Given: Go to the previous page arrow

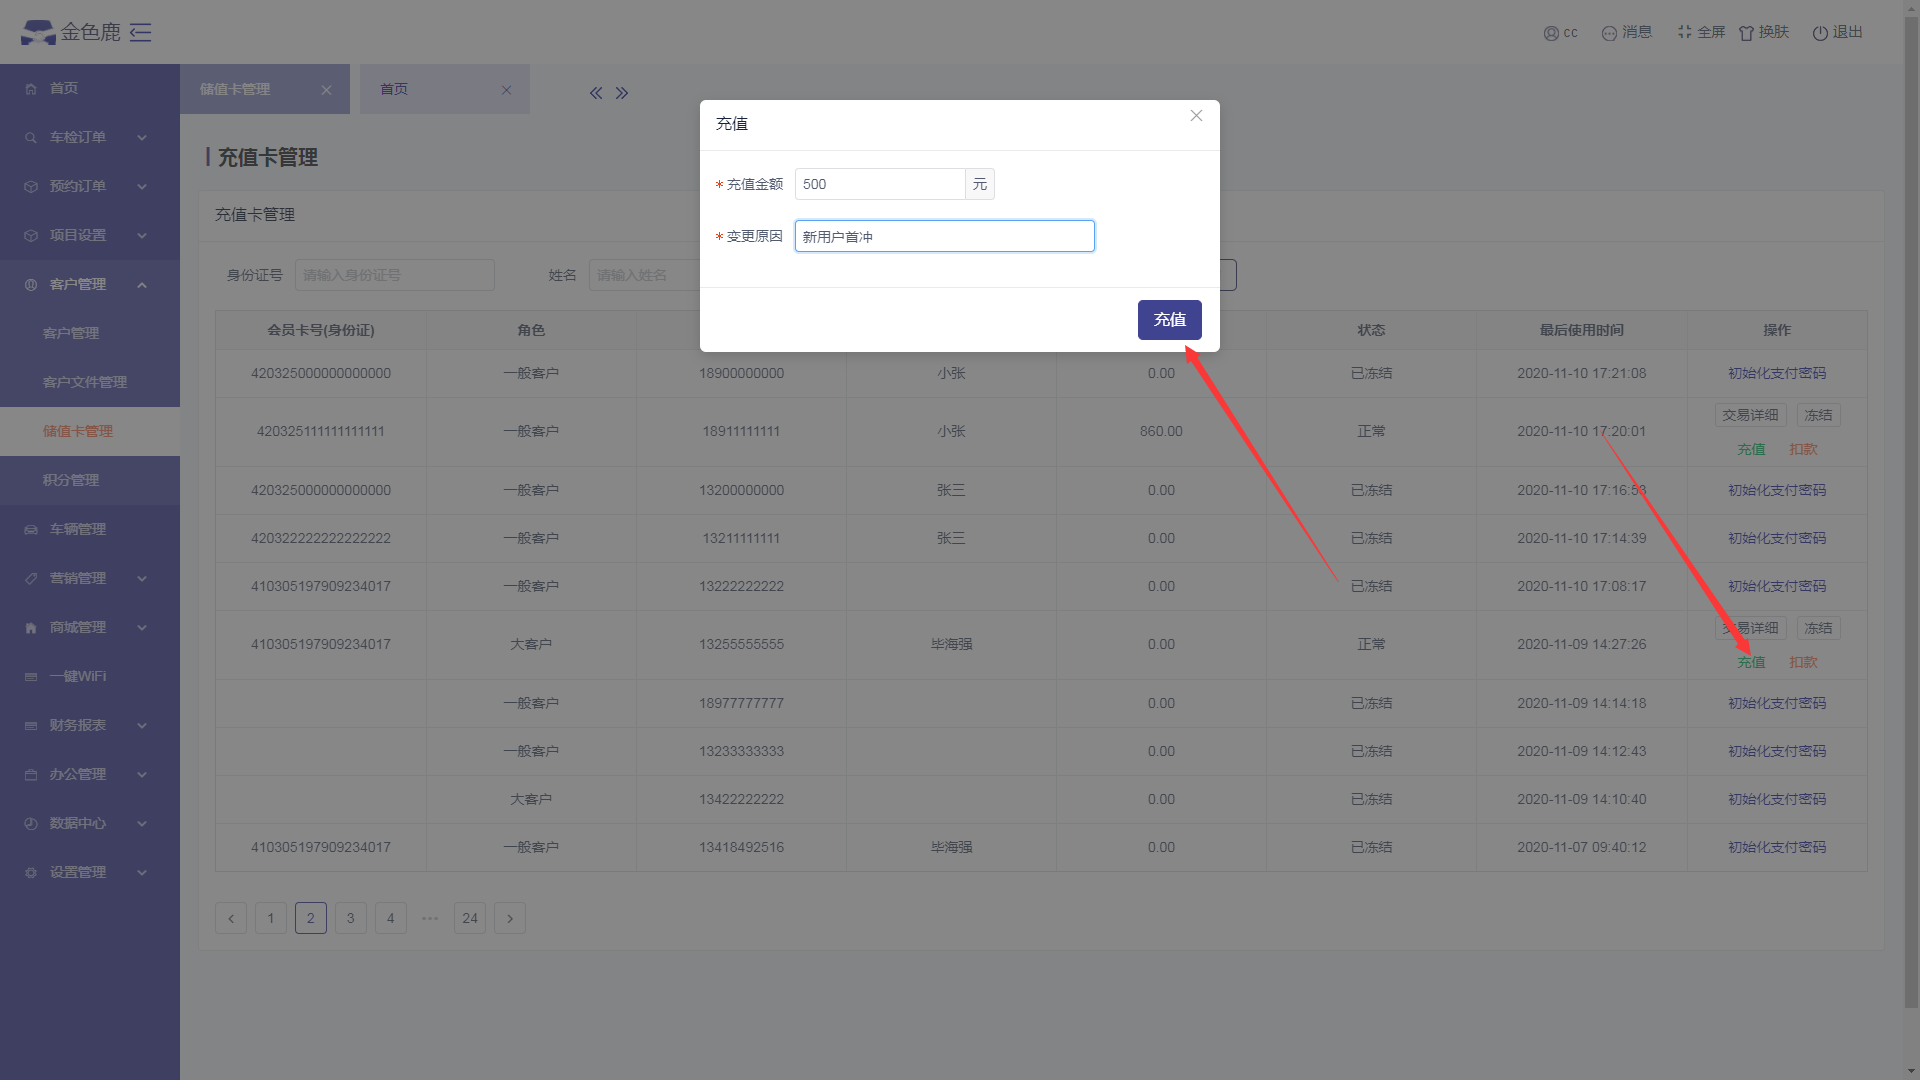Looking at the screenshot, I should pyautogui.click(x=231, y=918).
